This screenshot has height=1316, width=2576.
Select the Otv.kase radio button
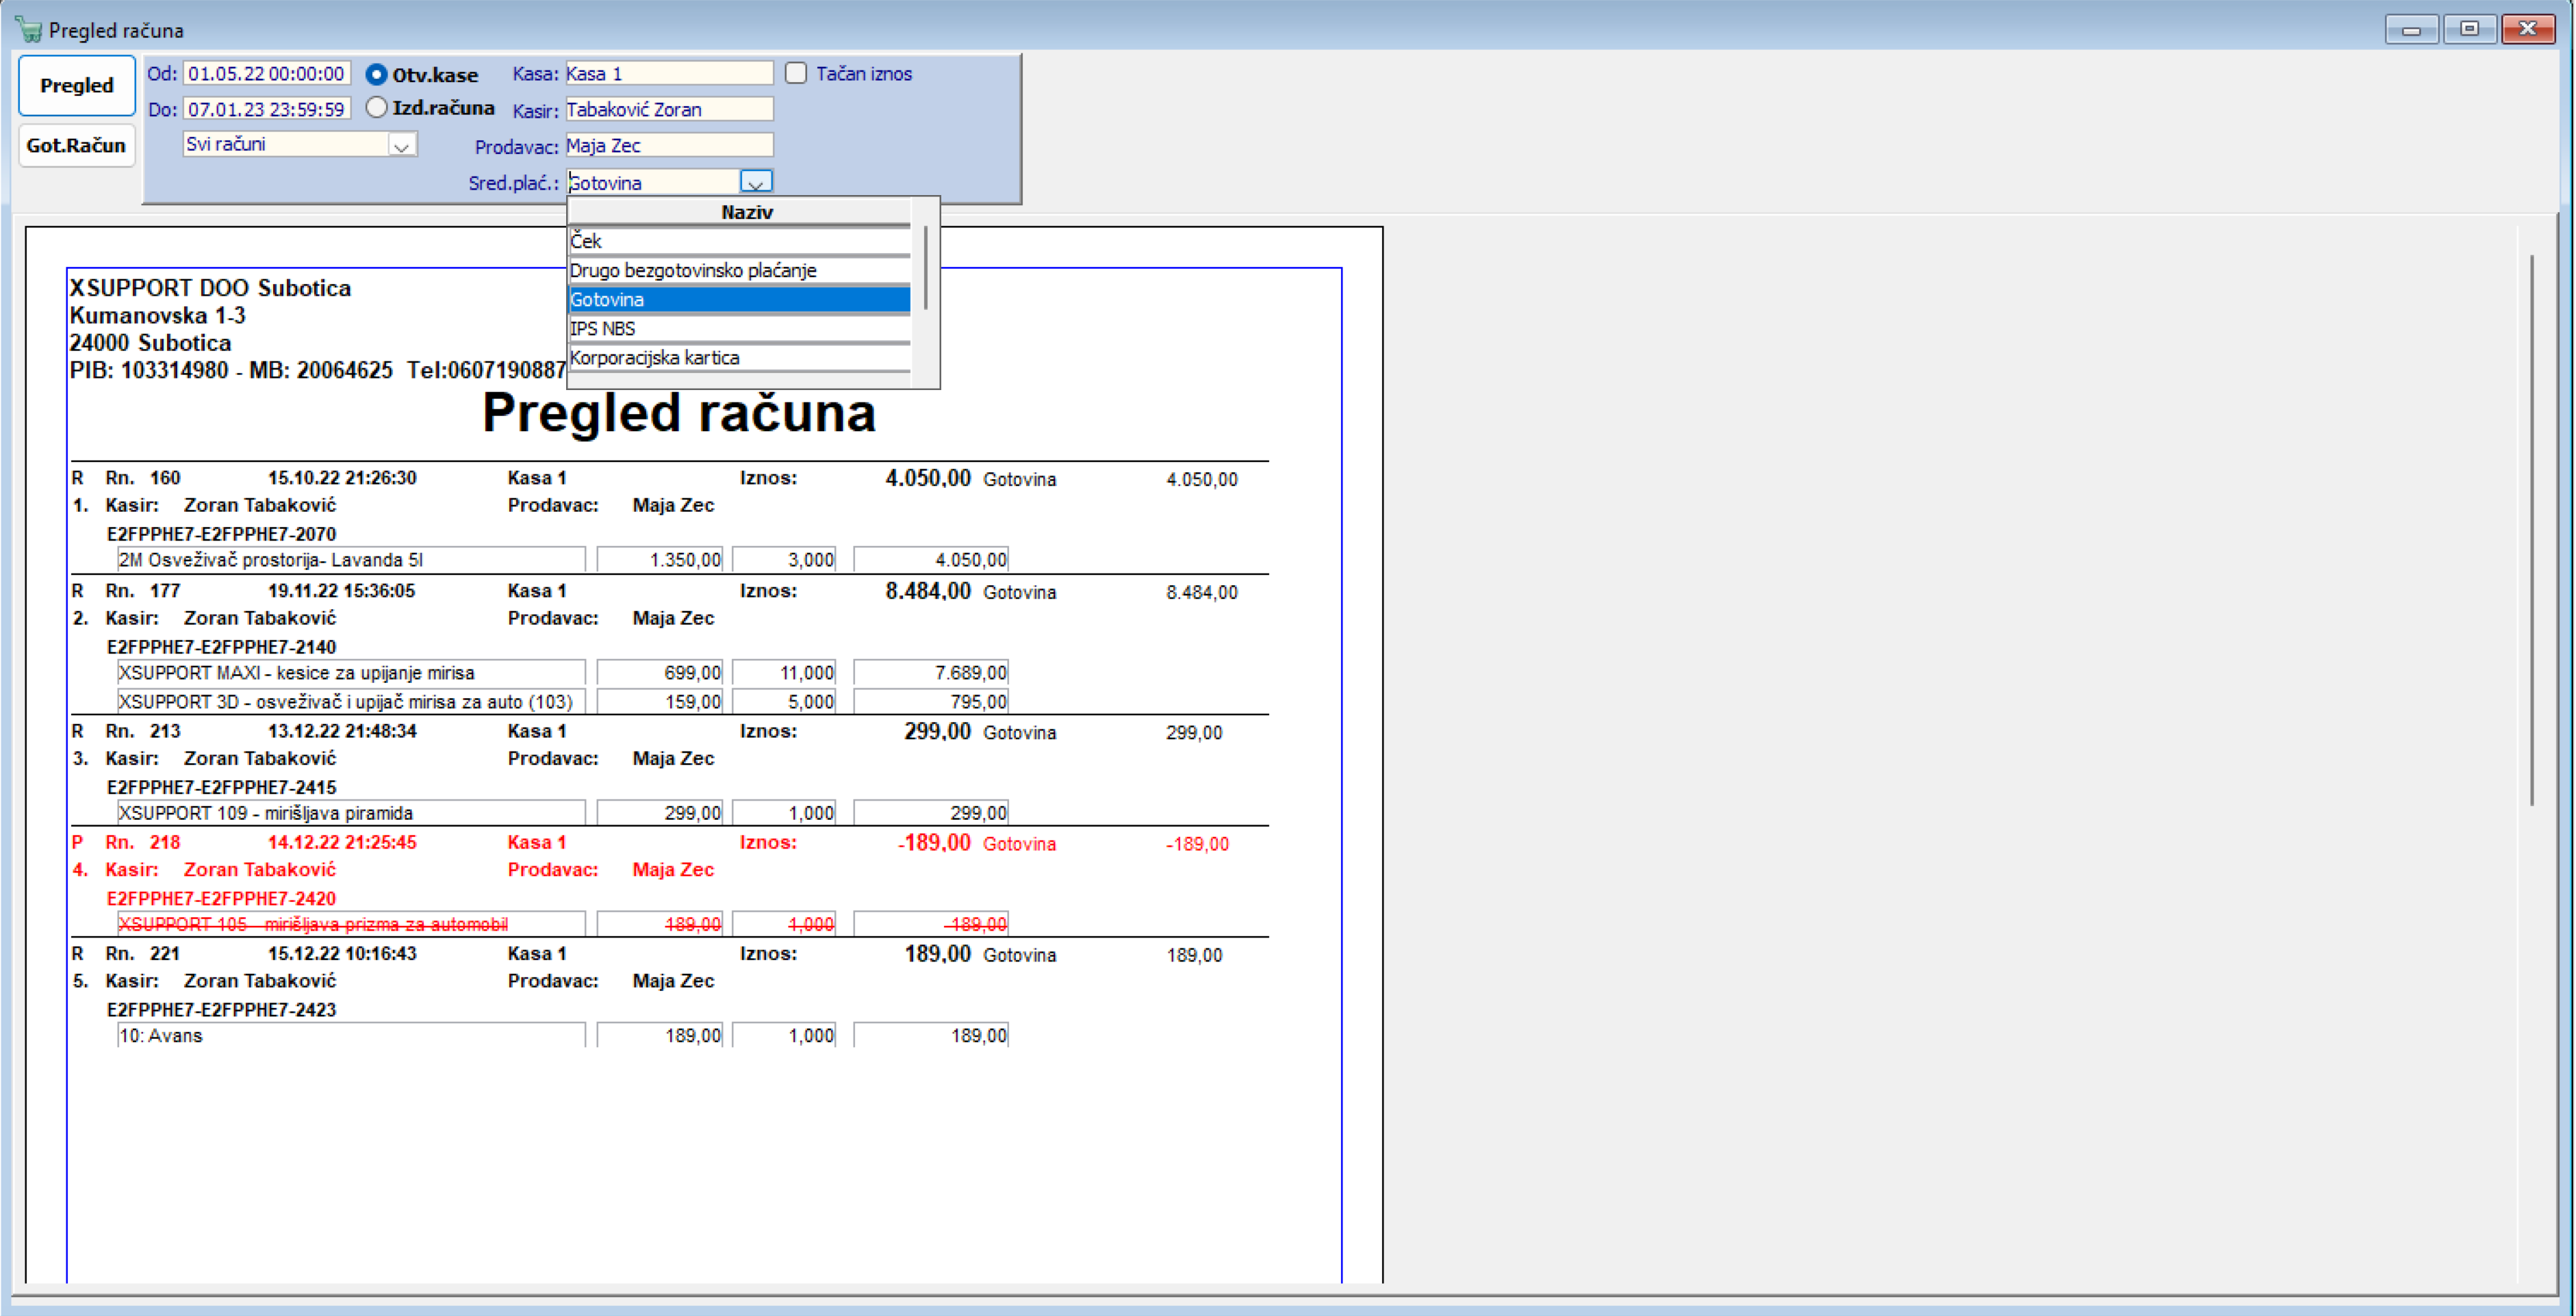(x=376, y=75)
